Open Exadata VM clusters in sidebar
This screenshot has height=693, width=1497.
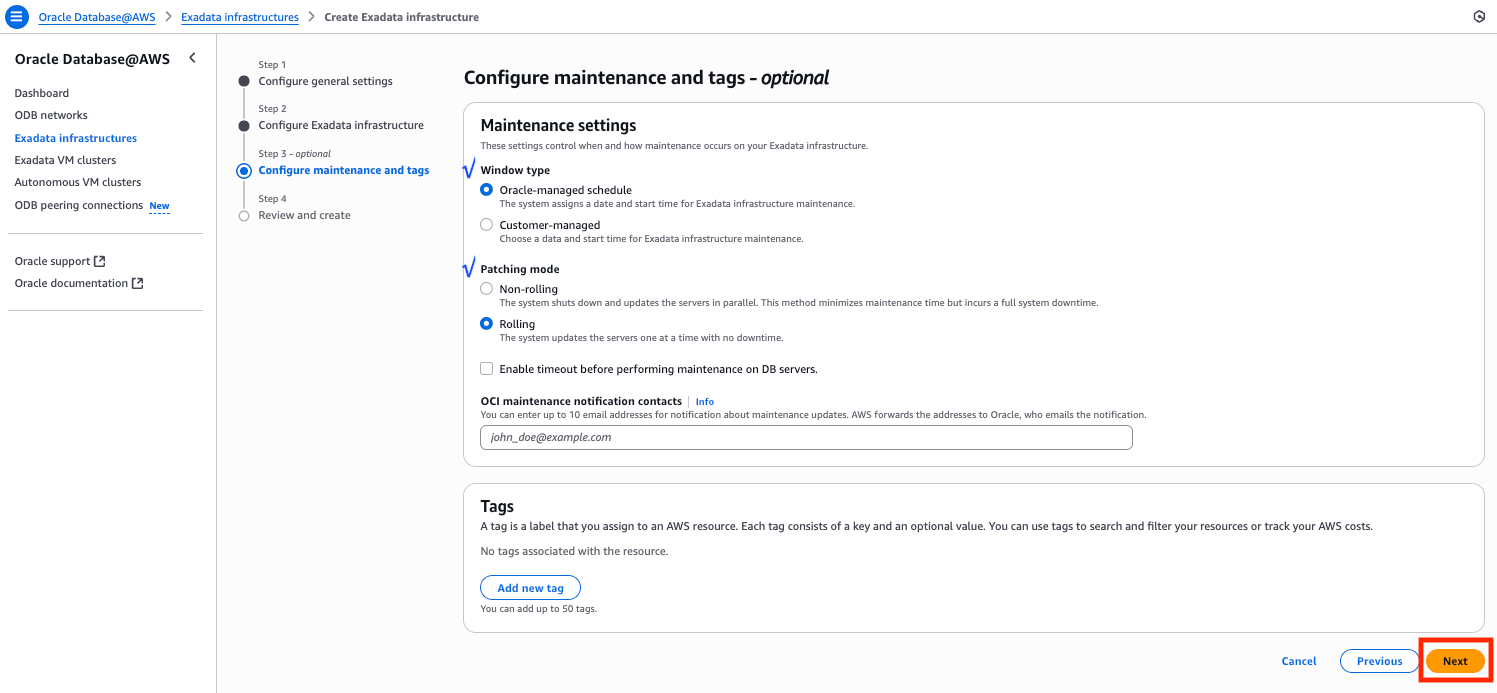65,160
